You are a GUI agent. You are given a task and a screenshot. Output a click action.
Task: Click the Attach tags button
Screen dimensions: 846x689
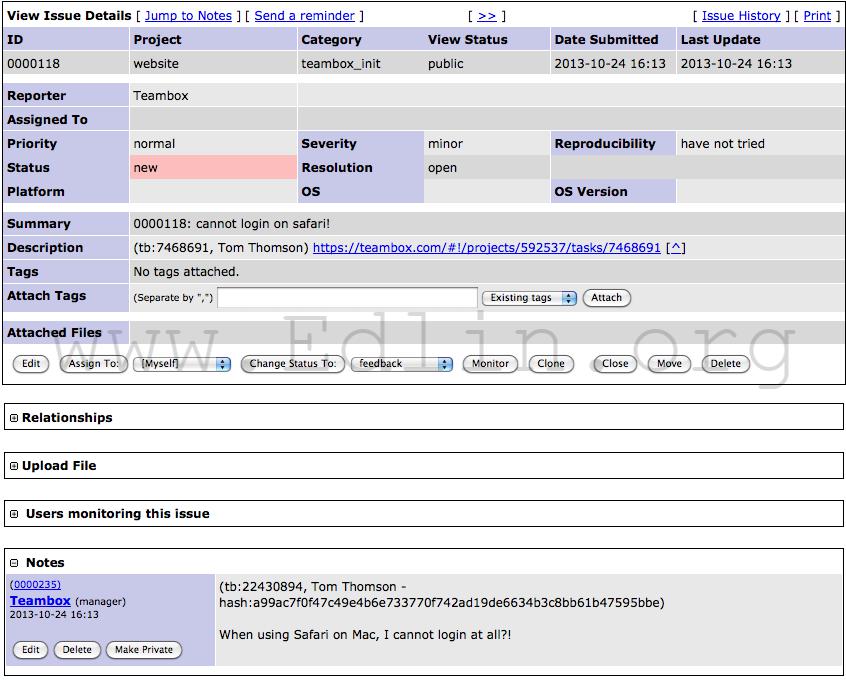click(606, 298)
